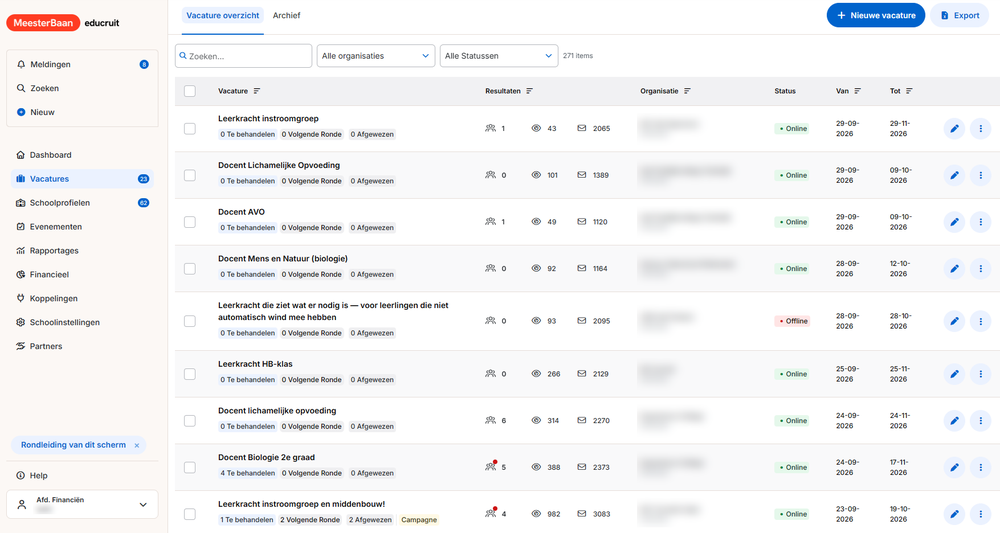Open Rapportages in the sidebar
The height and width of the screenshot is (533, 1000).
pyautogui.click(x=82, y=251)
